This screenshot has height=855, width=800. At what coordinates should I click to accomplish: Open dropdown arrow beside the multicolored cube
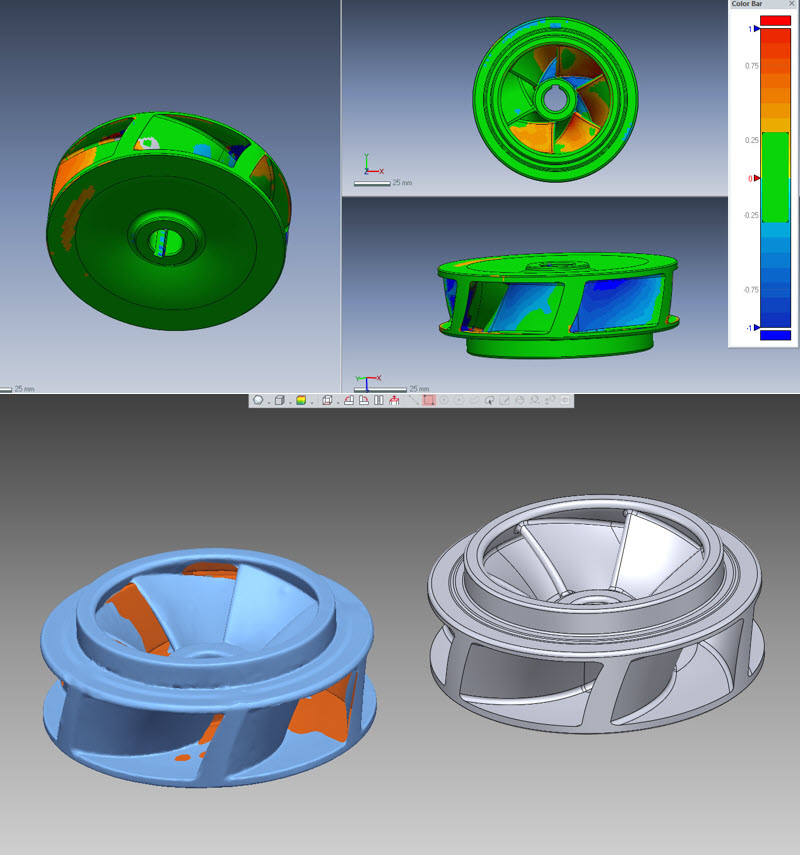[x=312, y=401]
